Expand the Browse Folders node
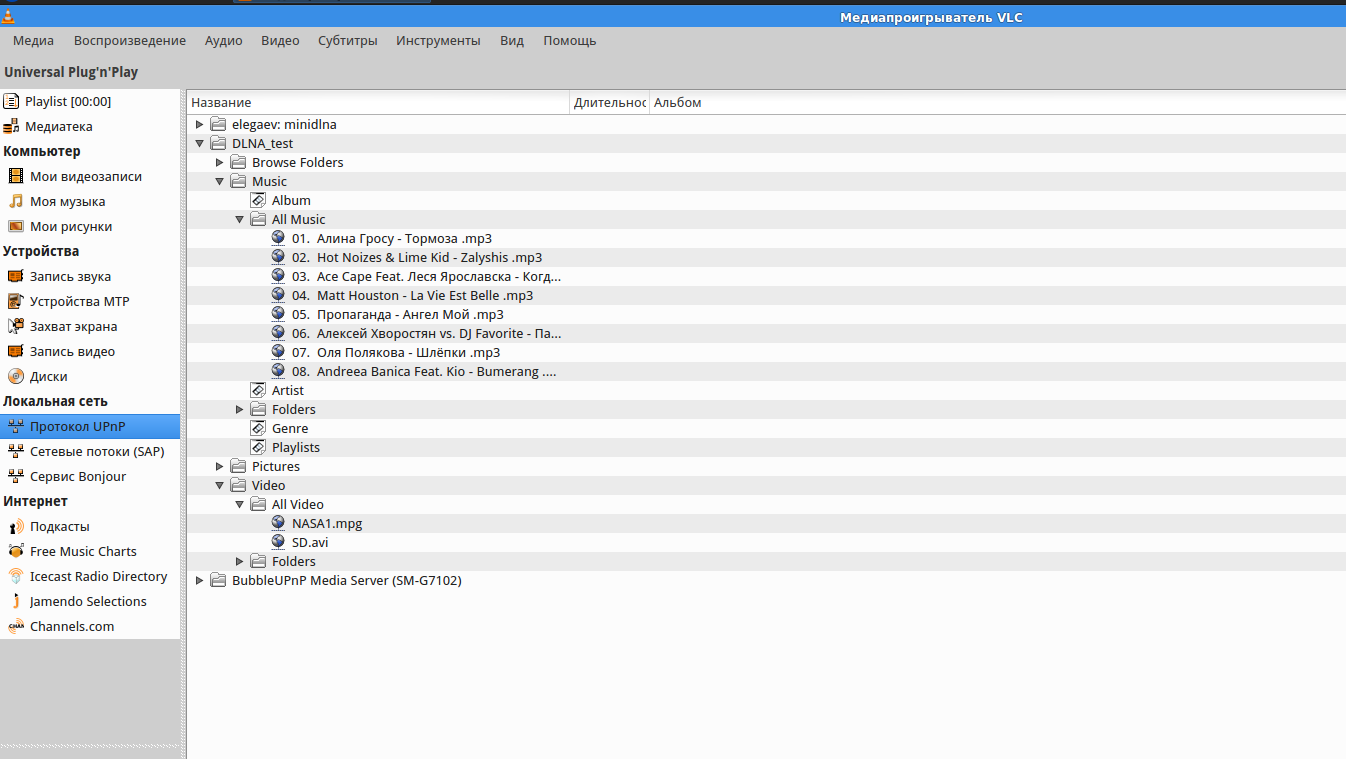 point(220,162)
